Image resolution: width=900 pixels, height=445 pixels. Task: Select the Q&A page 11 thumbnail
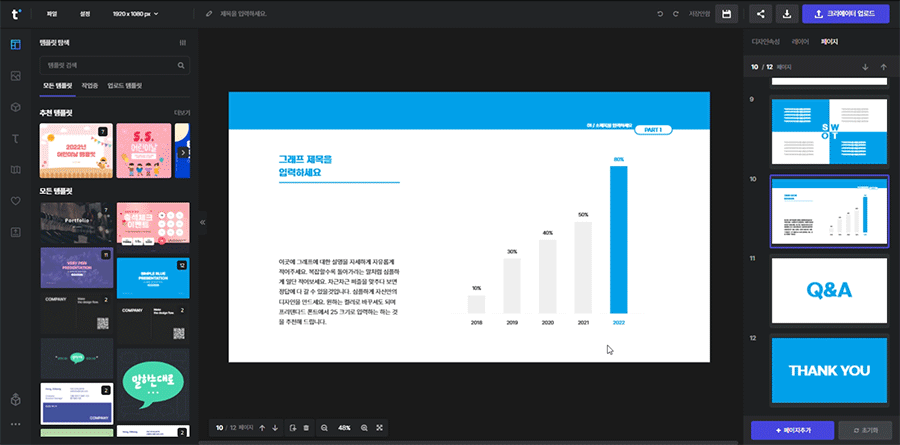point(828,289)
